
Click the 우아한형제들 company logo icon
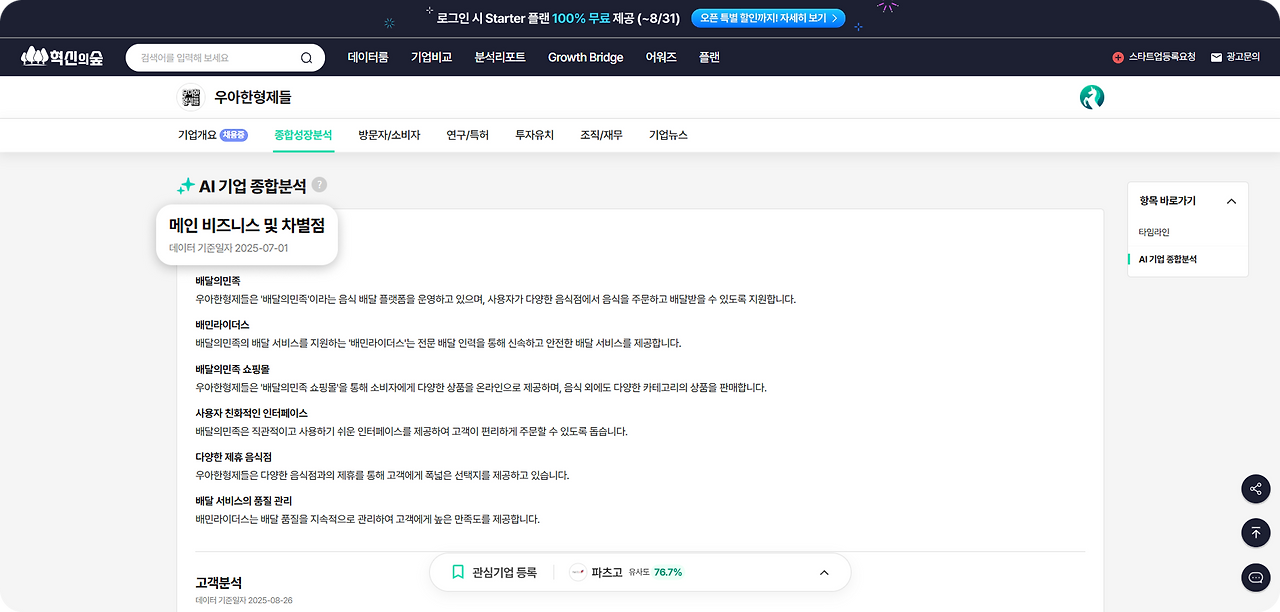coord(189,97)
